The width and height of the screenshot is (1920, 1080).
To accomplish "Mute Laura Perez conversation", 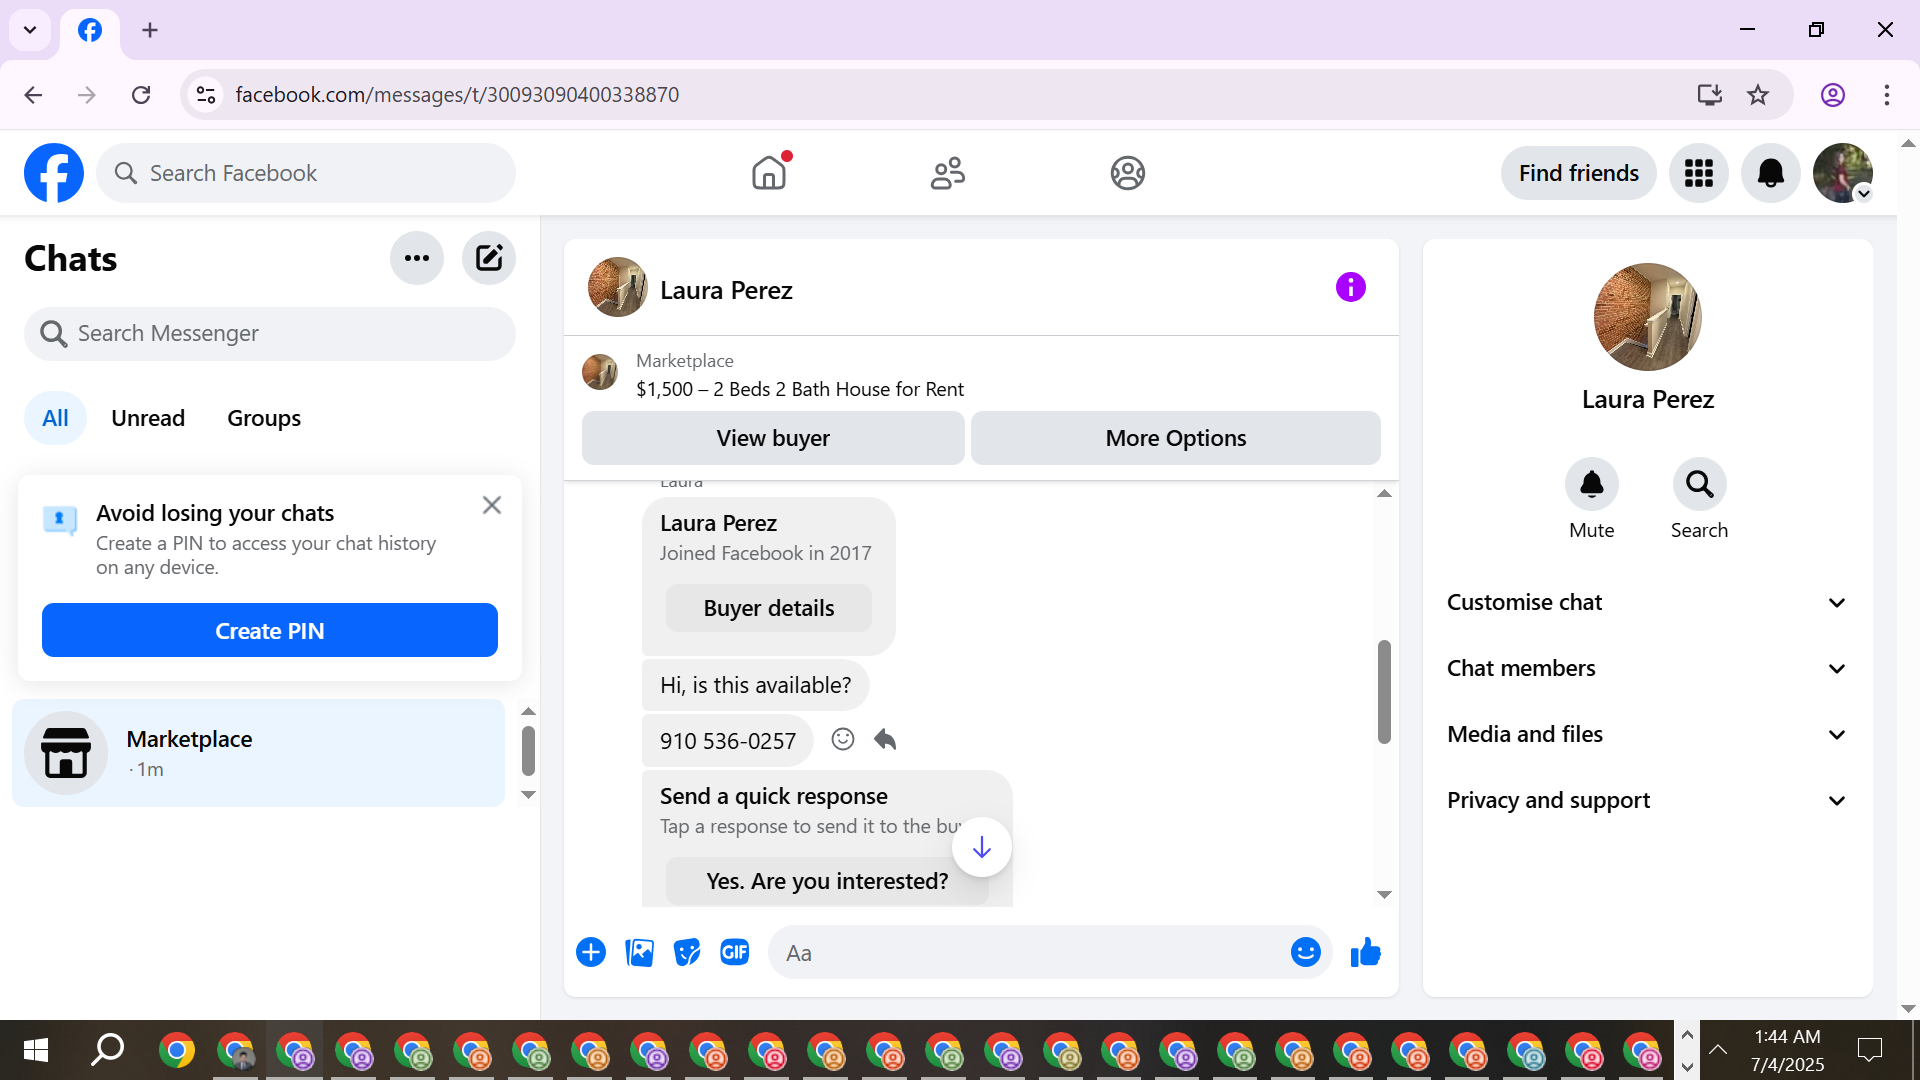I will coord(1591,486).
